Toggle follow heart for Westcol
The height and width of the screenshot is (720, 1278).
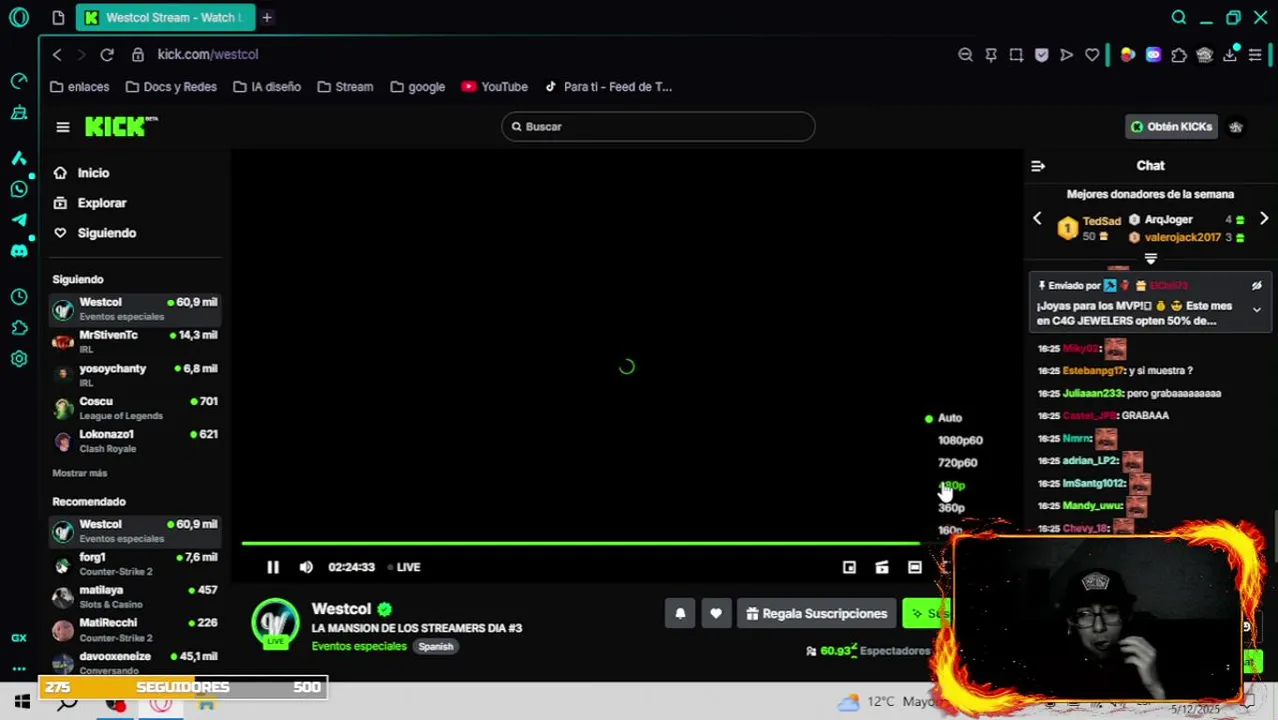click(716, 614)
